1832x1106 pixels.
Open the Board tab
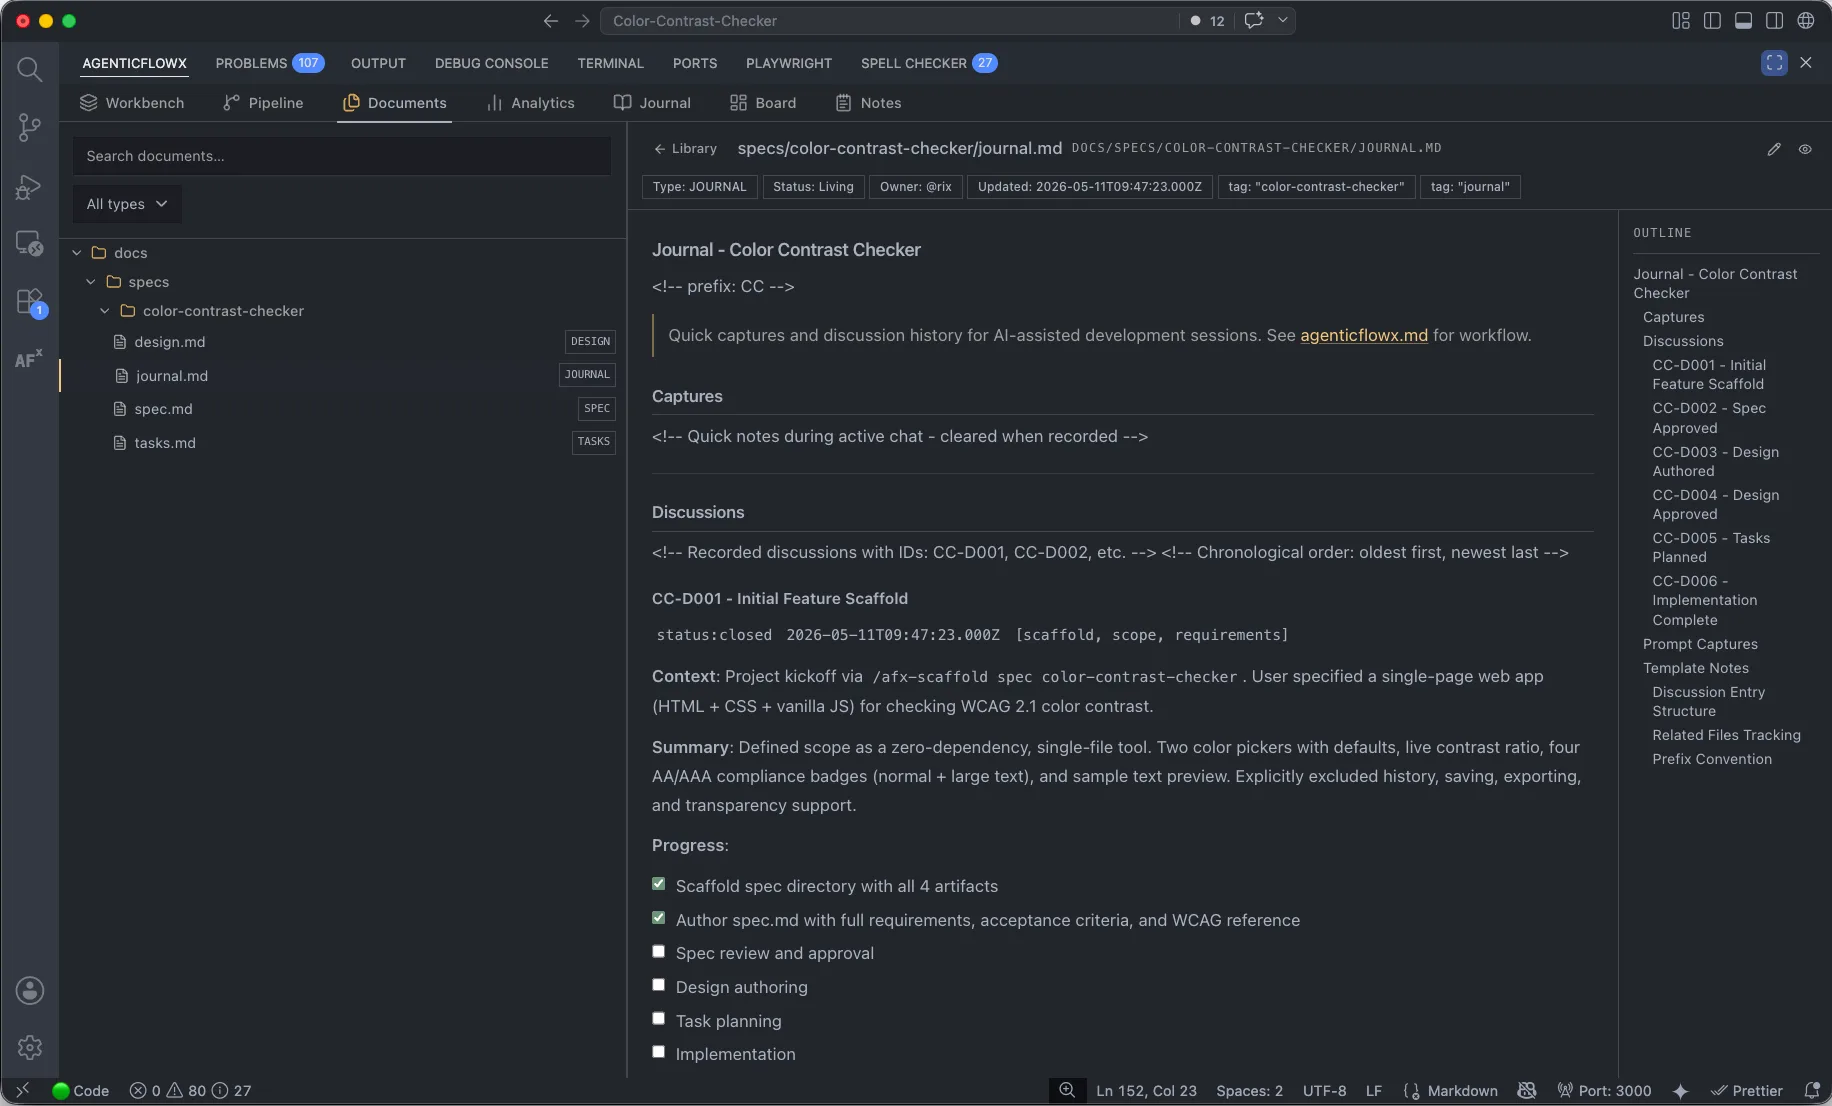(x=763, y=103)
